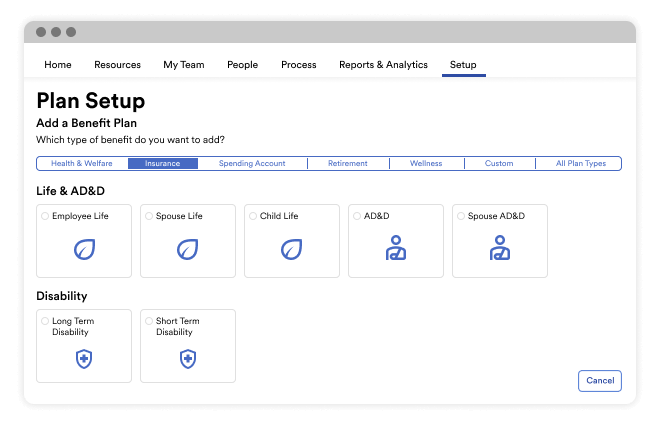Image resolution: width=660 pixels, height=426 pixels.
Task: Switch to the Spending Account tab
Action: 252,163
